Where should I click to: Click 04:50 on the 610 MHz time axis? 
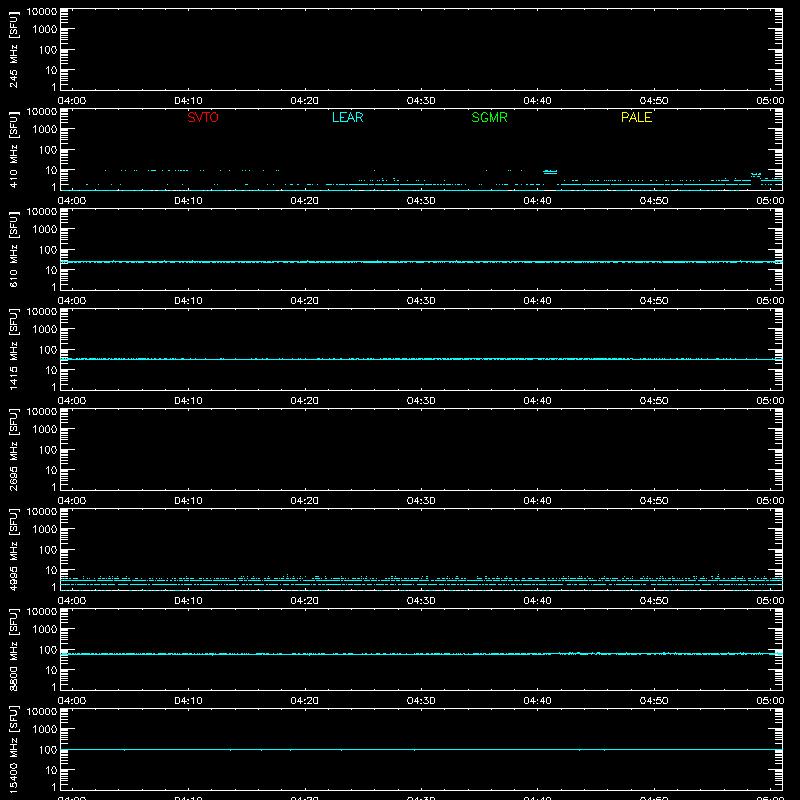[x=654, y=301]
